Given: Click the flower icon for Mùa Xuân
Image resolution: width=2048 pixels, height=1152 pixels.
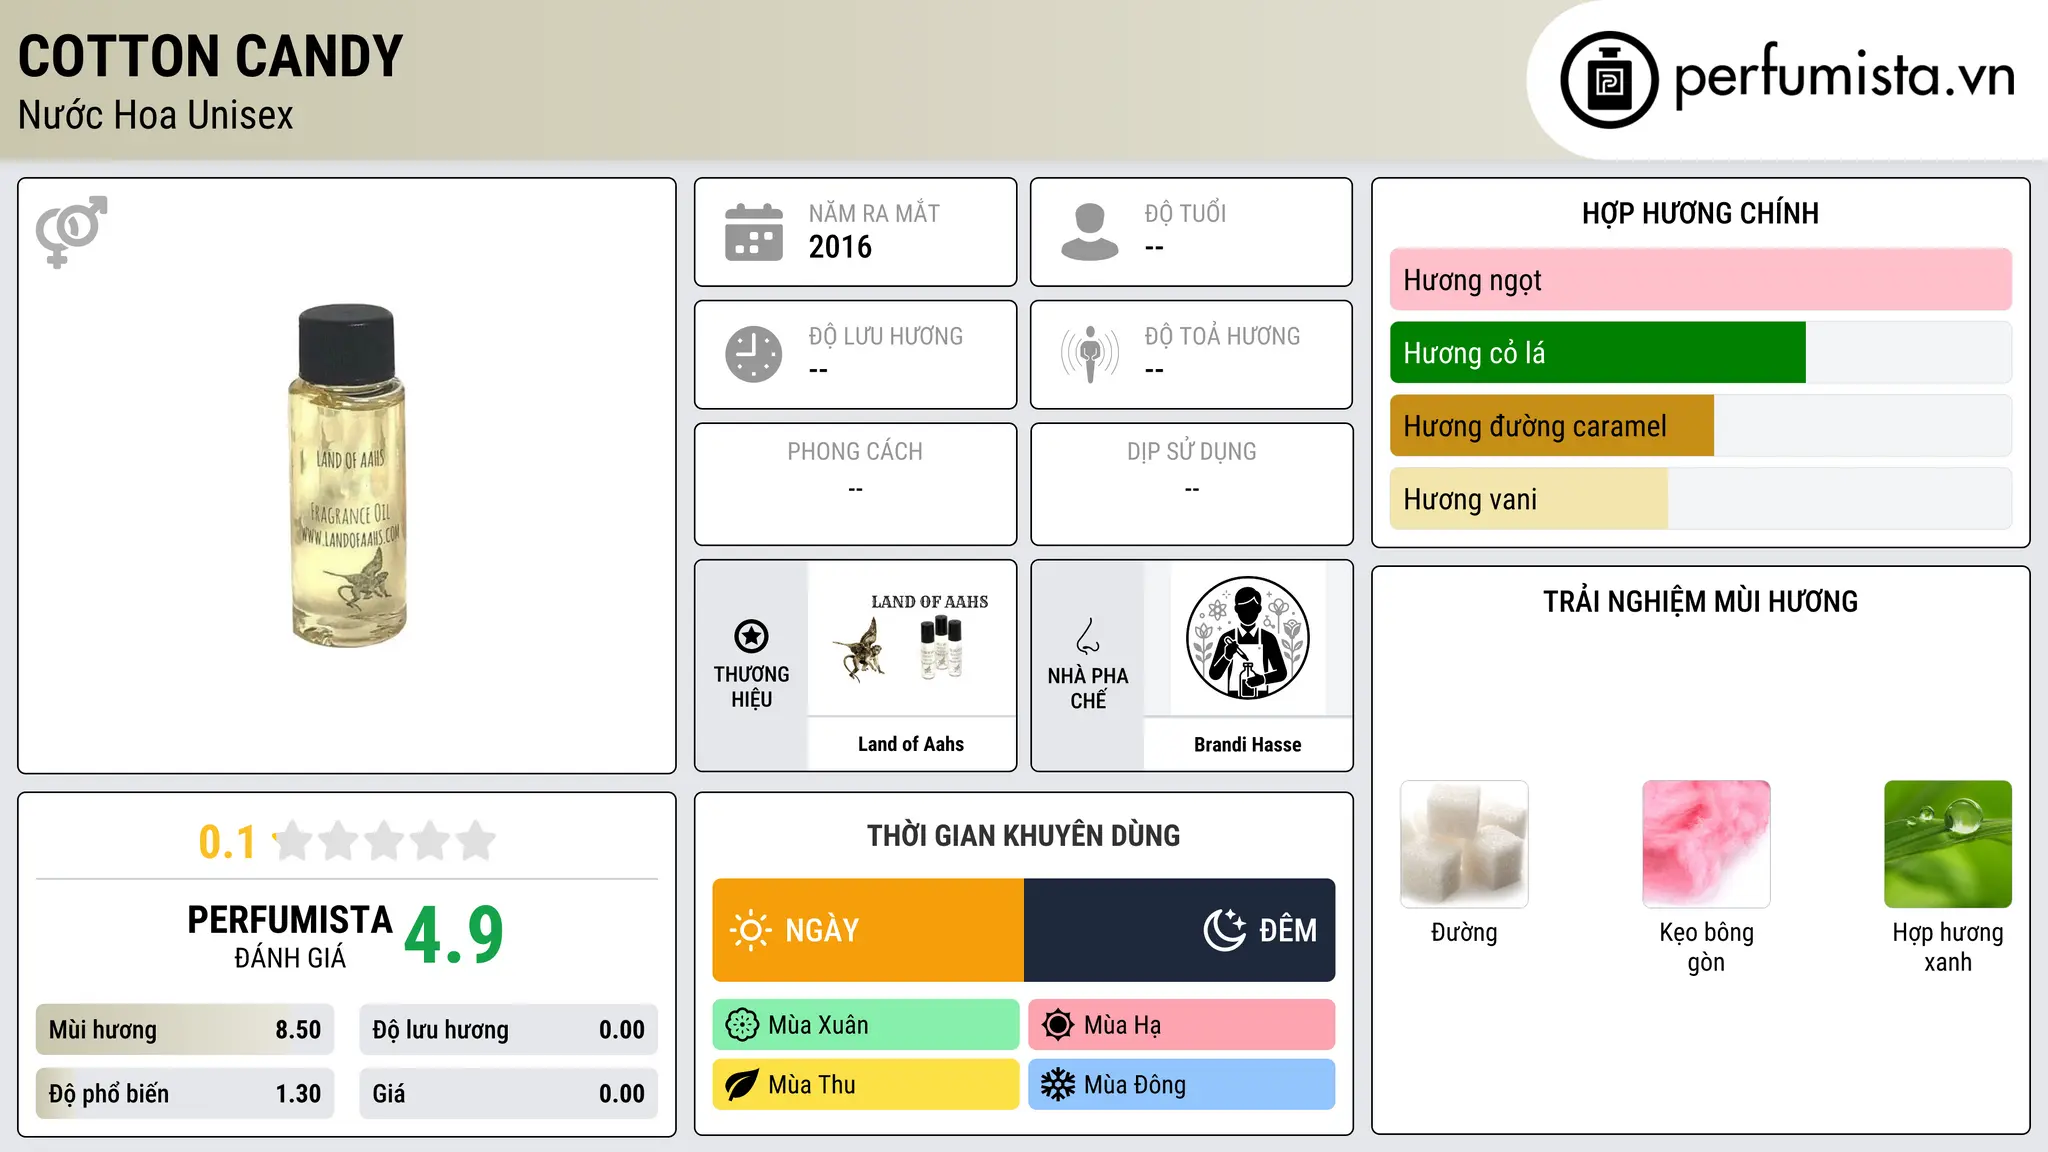Looking at the screenshot, I should coord(742,1025).
